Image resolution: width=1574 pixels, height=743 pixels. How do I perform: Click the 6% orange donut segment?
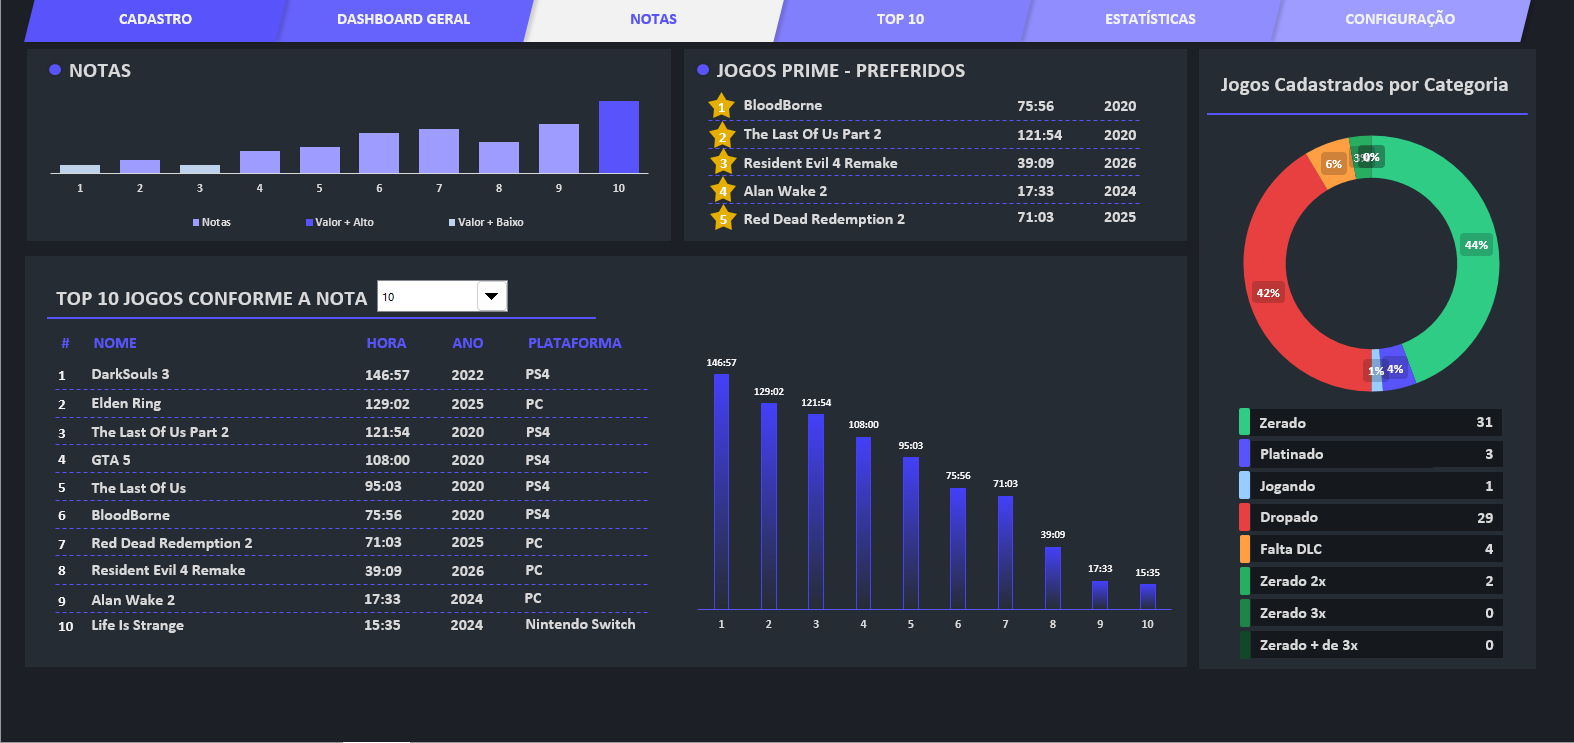click(1334, 163)
